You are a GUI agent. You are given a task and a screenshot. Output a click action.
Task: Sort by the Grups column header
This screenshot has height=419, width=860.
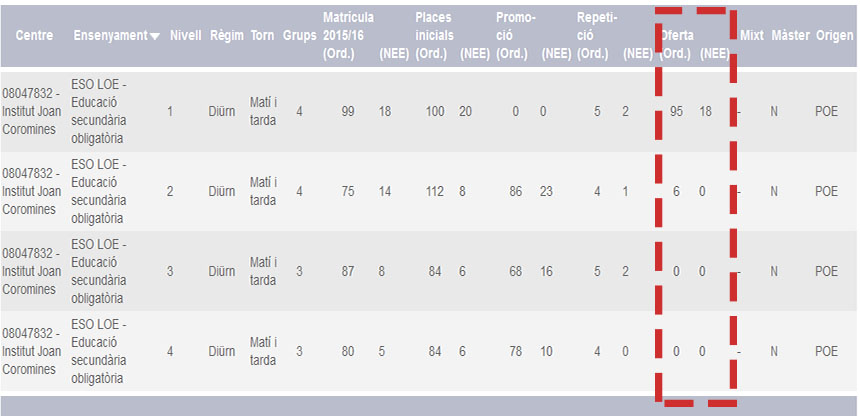299,36
